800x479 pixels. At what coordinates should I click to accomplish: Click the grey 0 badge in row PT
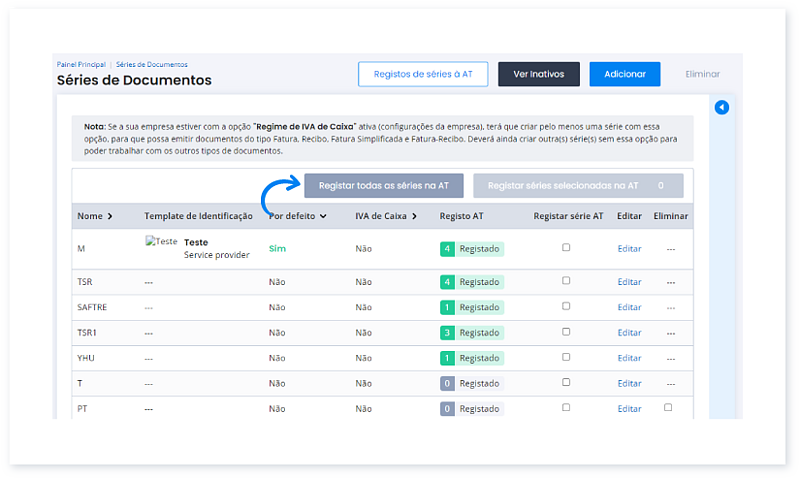point(447,408)
